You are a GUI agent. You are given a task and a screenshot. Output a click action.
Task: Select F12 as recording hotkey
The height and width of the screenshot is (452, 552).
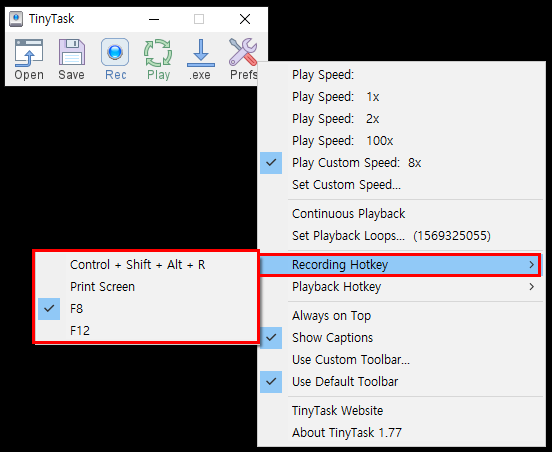pyautogui.click(x=146, y=331)
